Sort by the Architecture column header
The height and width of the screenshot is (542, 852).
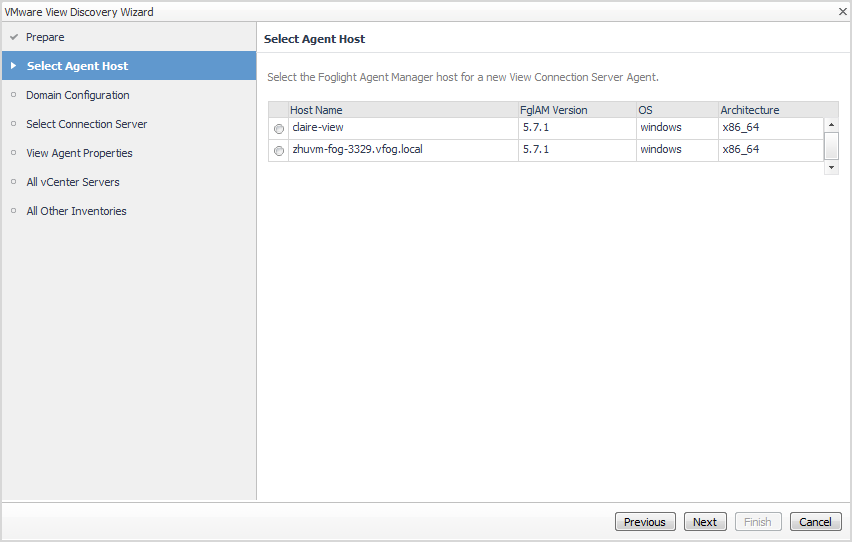tap(778, 110)
